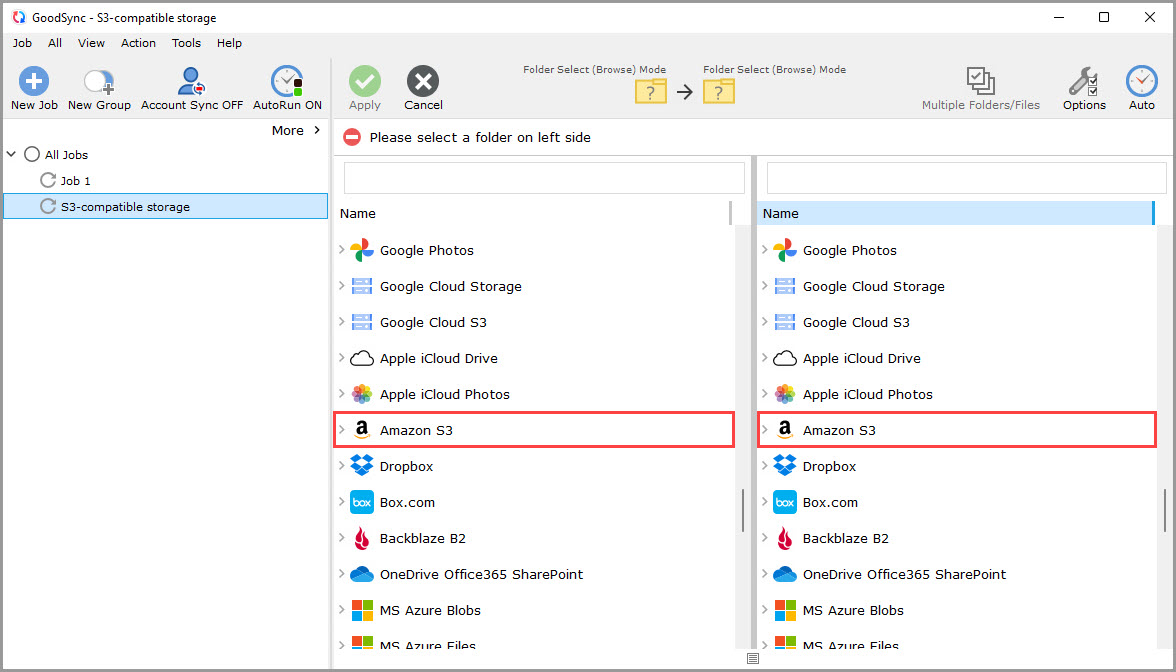The height and width of the screenshot is (672, 1176).
Task: Open the Action menu
Action: pos(139,43)
